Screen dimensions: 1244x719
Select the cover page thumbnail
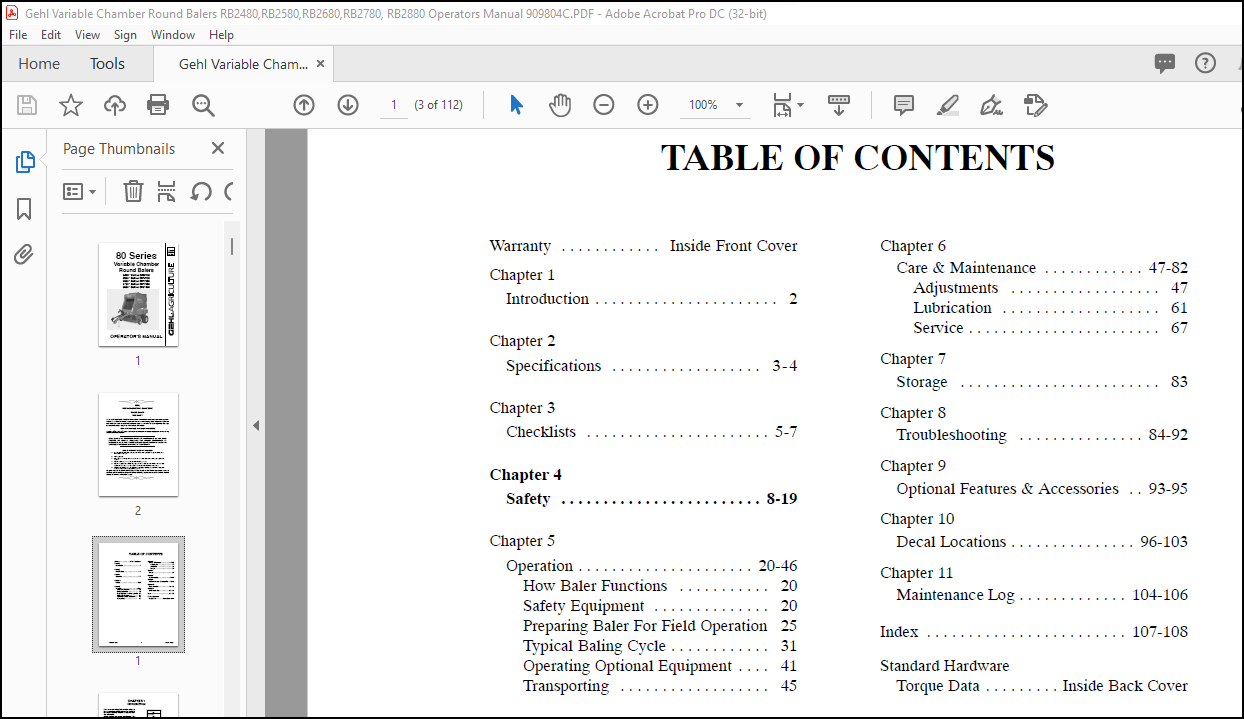click(138, 294)
